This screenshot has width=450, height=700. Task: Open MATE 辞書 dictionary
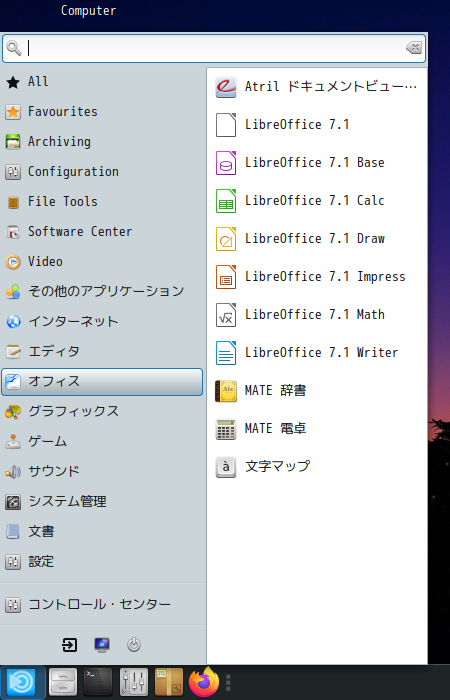tap(316, 391)
